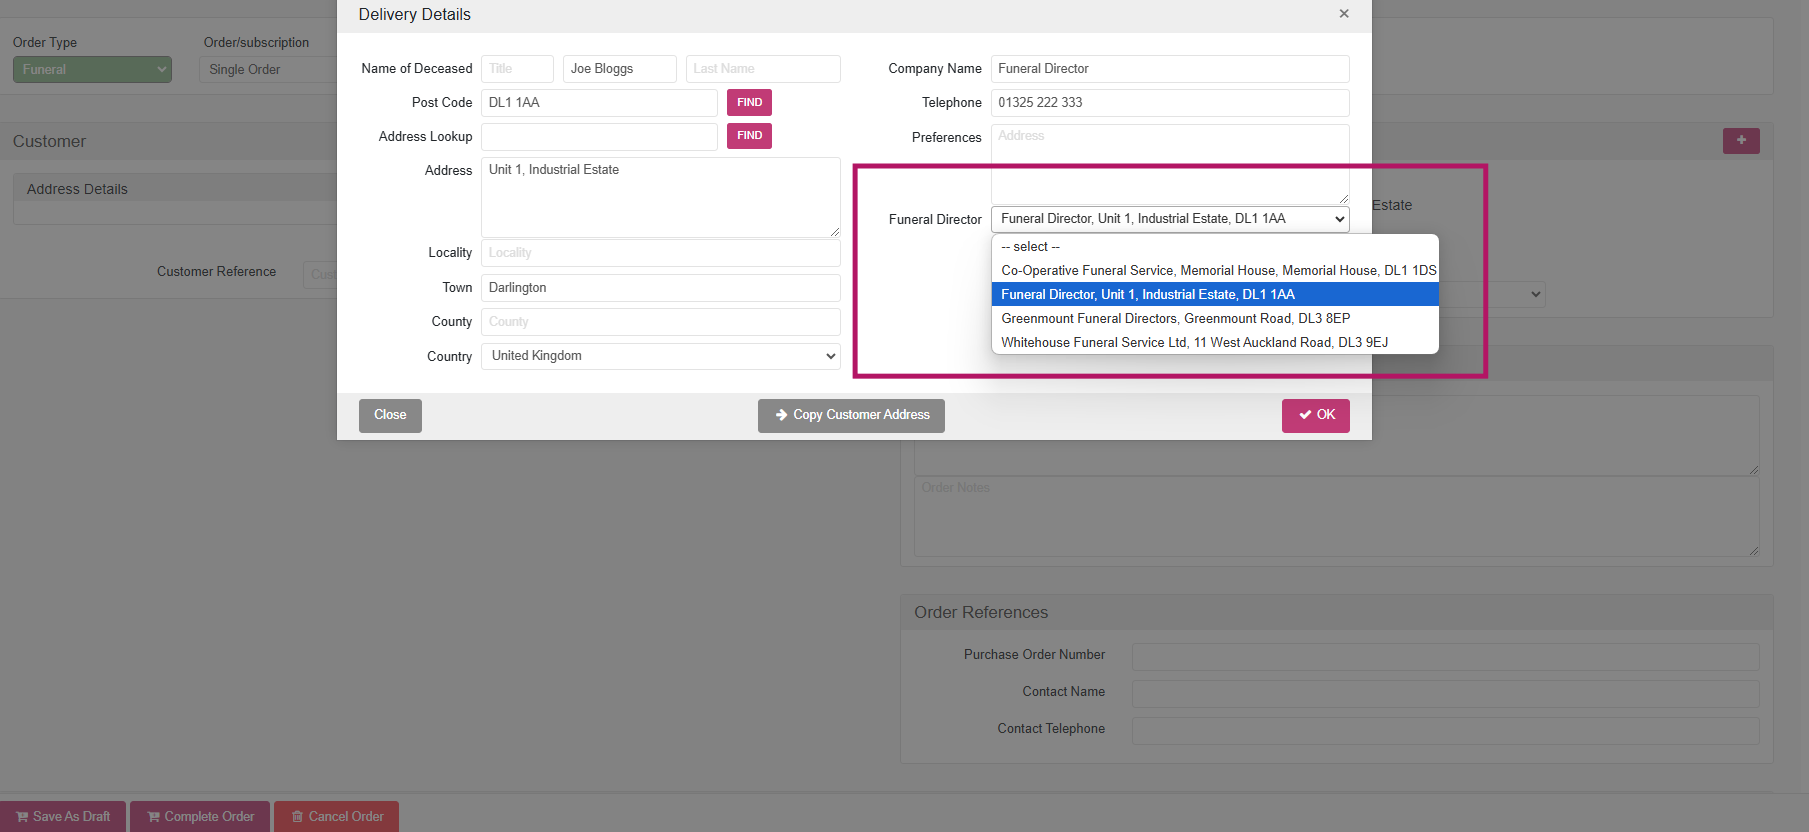Click the Last Name input field
Screen dimensions: 1809x832
(763, 69)
